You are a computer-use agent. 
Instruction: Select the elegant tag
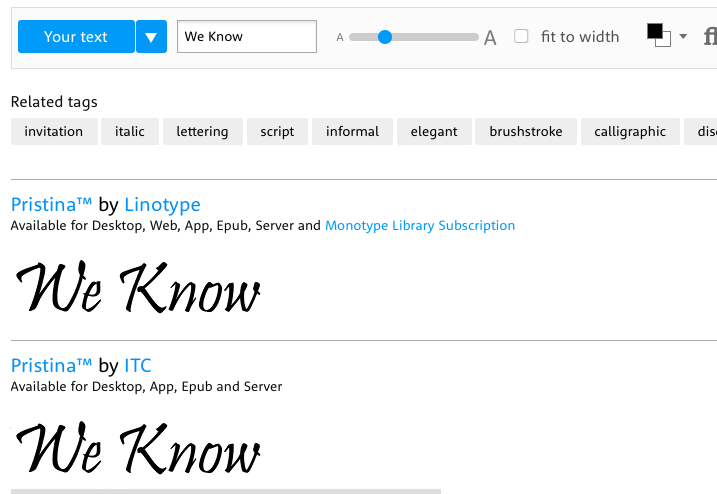(434, 132)
